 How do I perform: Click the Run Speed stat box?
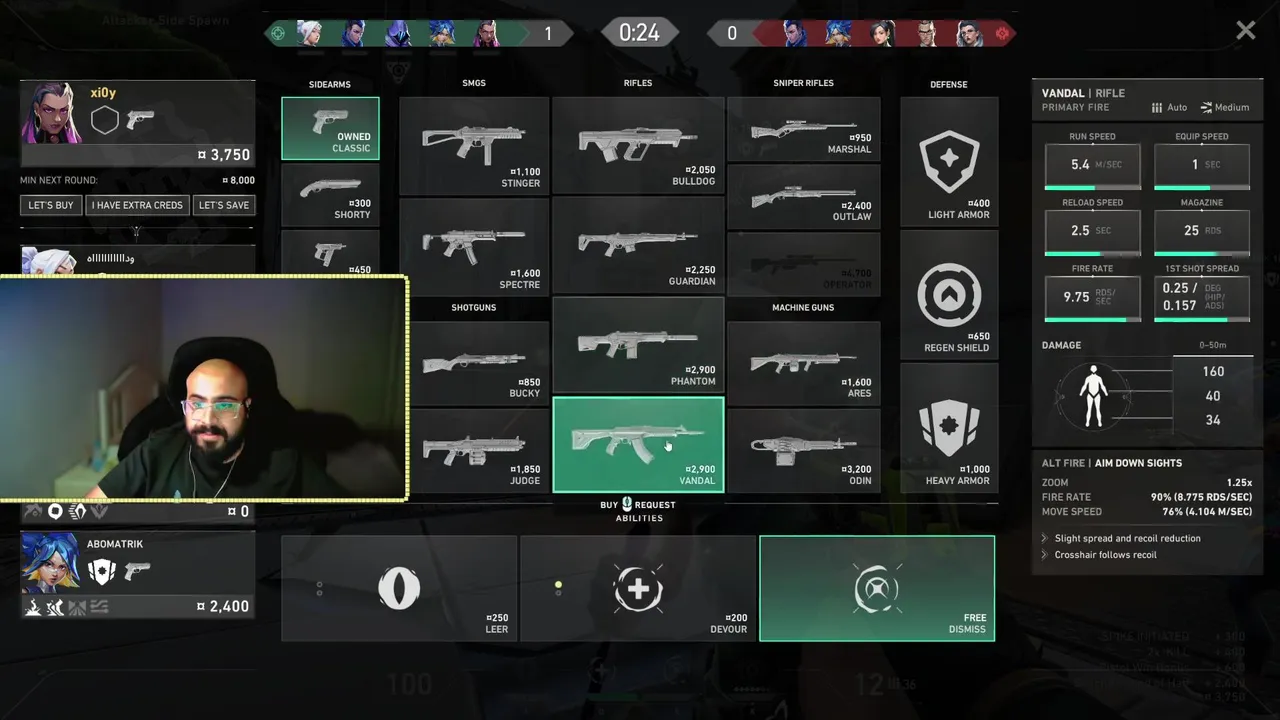(x=1093, y=166)
